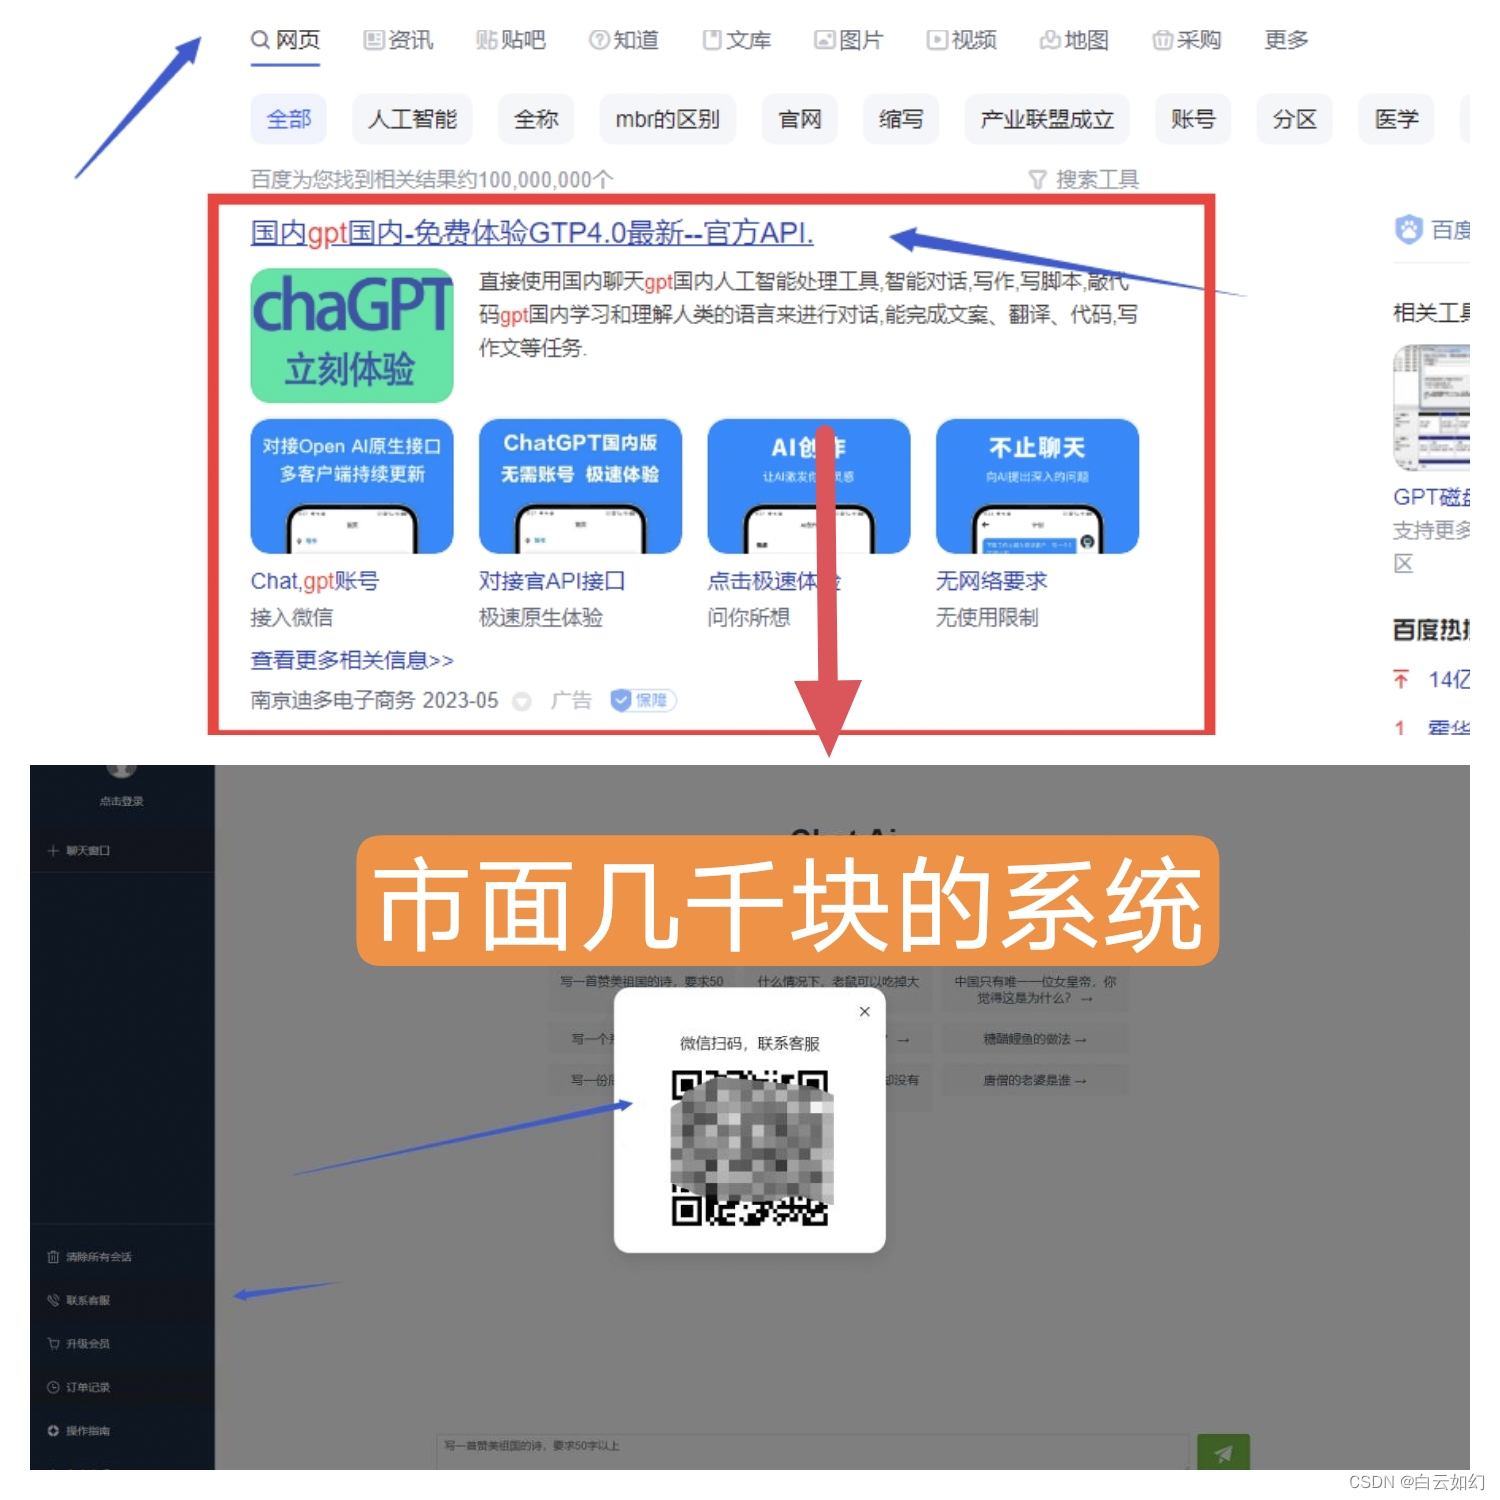Open the GPT related tool thumbnail on the right
Viewport: 1500px width, 1500px height.
(x=1432, y=408)
